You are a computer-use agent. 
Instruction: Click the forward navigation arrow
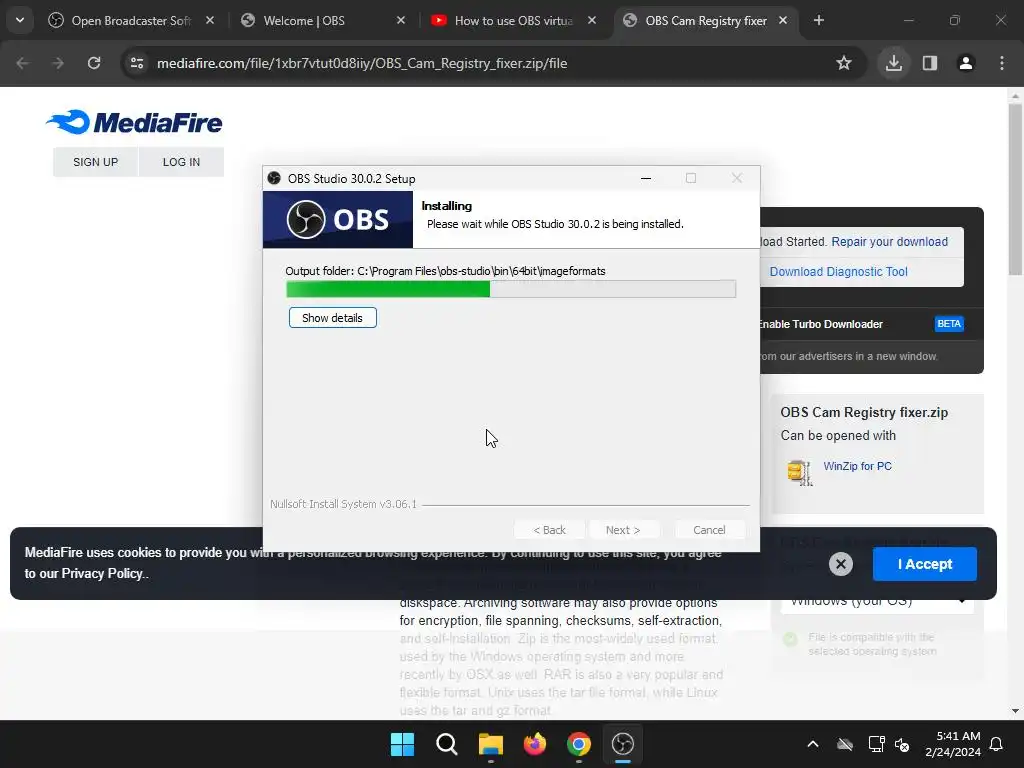click(x=58, y=63)
